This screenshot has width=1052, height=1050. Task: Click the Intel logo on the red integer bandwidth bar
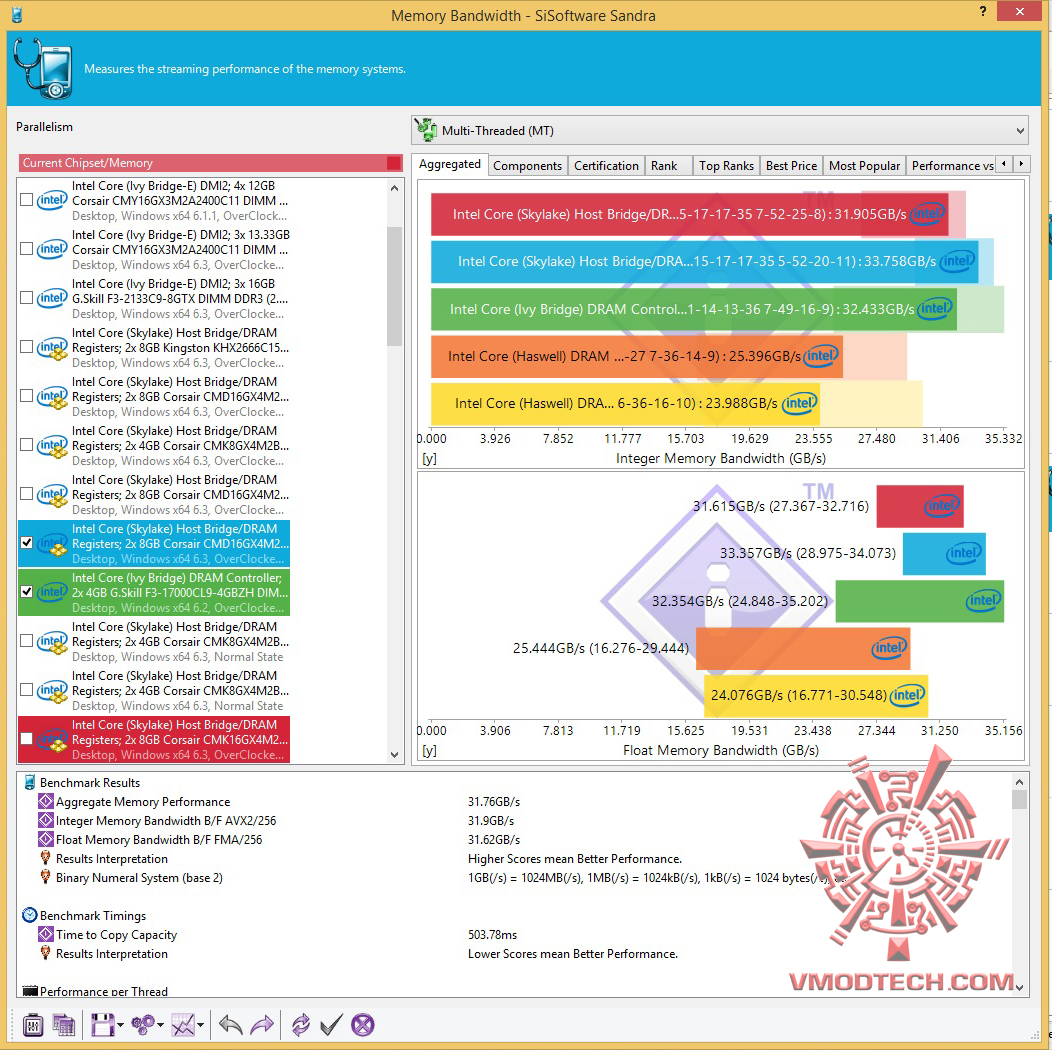(x=928, y=214)
